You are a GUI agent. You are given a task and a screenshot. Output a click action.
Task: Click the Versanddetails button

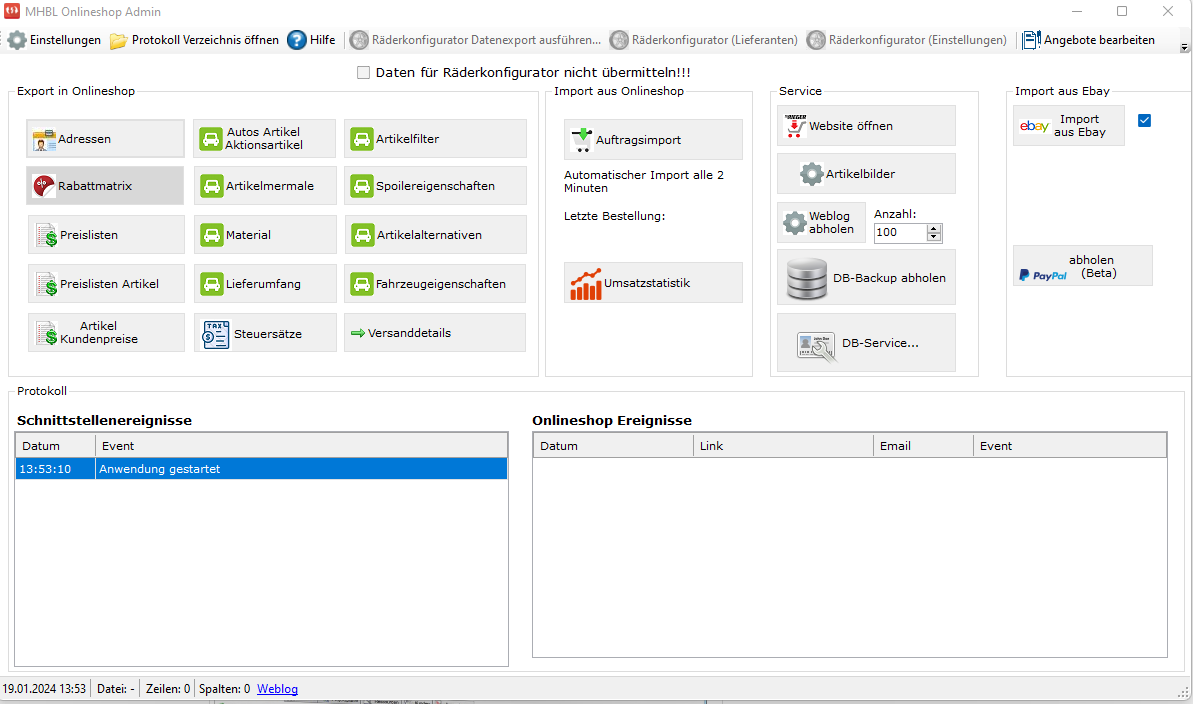(434, 333)
